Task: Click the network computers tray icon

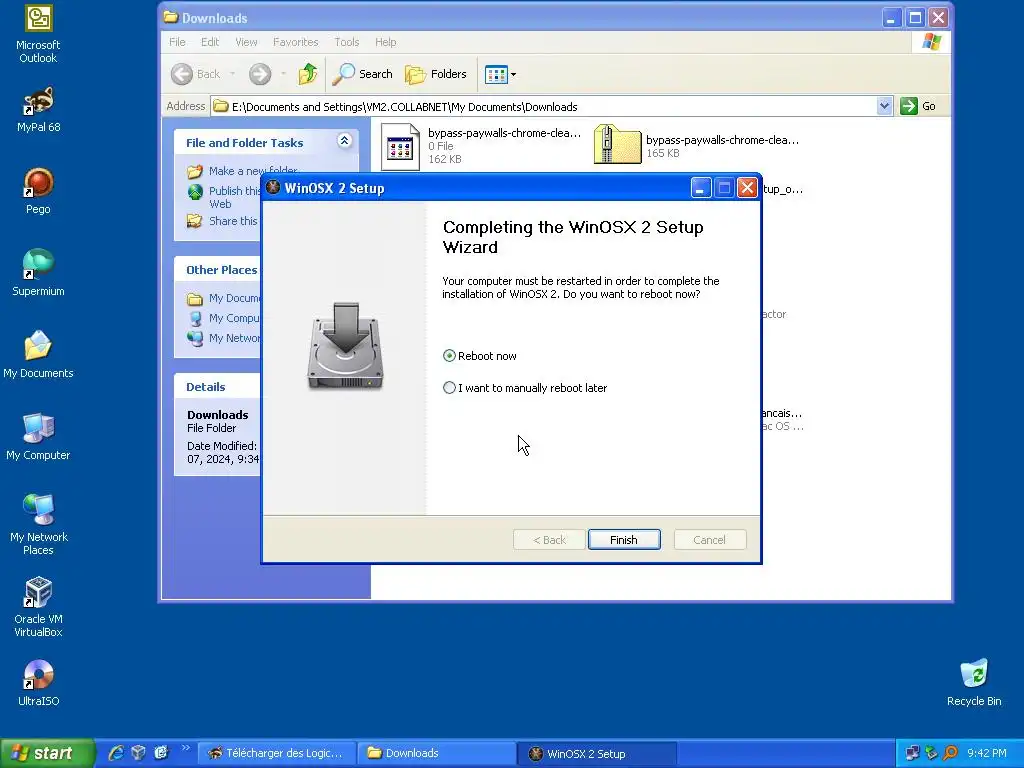Action: tap(912, 753)
